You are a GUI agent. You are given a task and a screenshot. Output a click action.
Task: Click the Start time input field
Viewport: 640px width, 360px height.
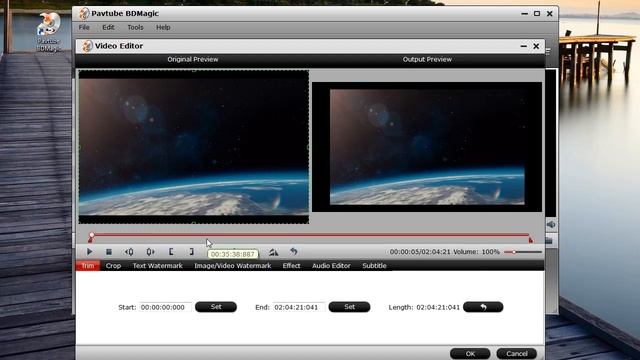tap(165, 307)
